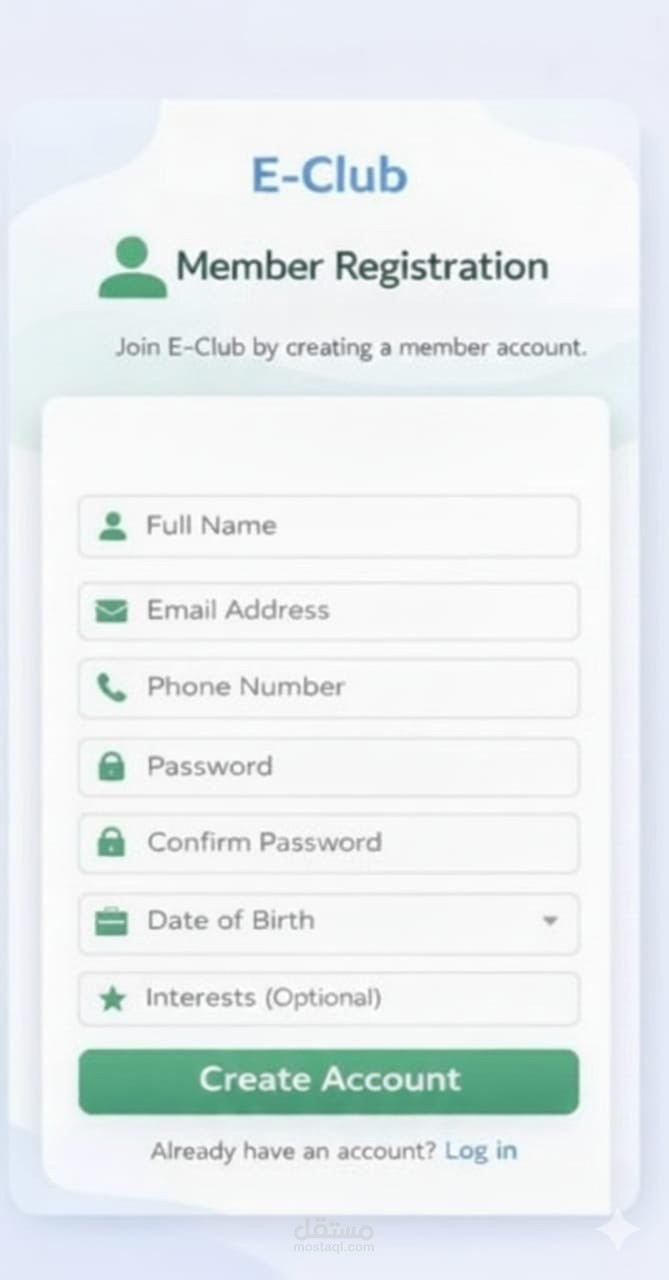669x1280 pixels.
Task: Click the envelope icon in Email Address
Action: (x=111, y=610)
